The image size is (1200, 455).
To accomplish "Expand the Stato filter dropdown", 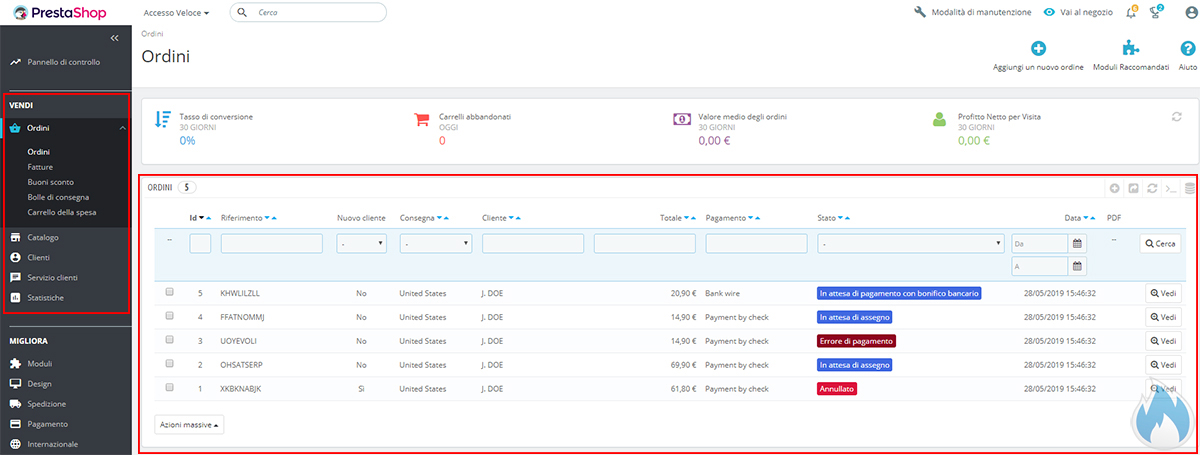I will click(x=910, y=243).
